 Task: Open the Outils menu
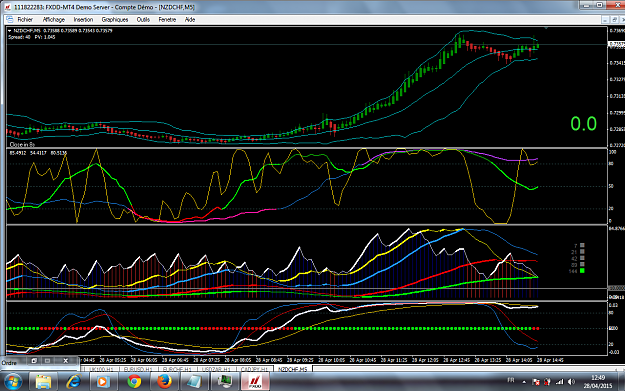tap(143, 20)
